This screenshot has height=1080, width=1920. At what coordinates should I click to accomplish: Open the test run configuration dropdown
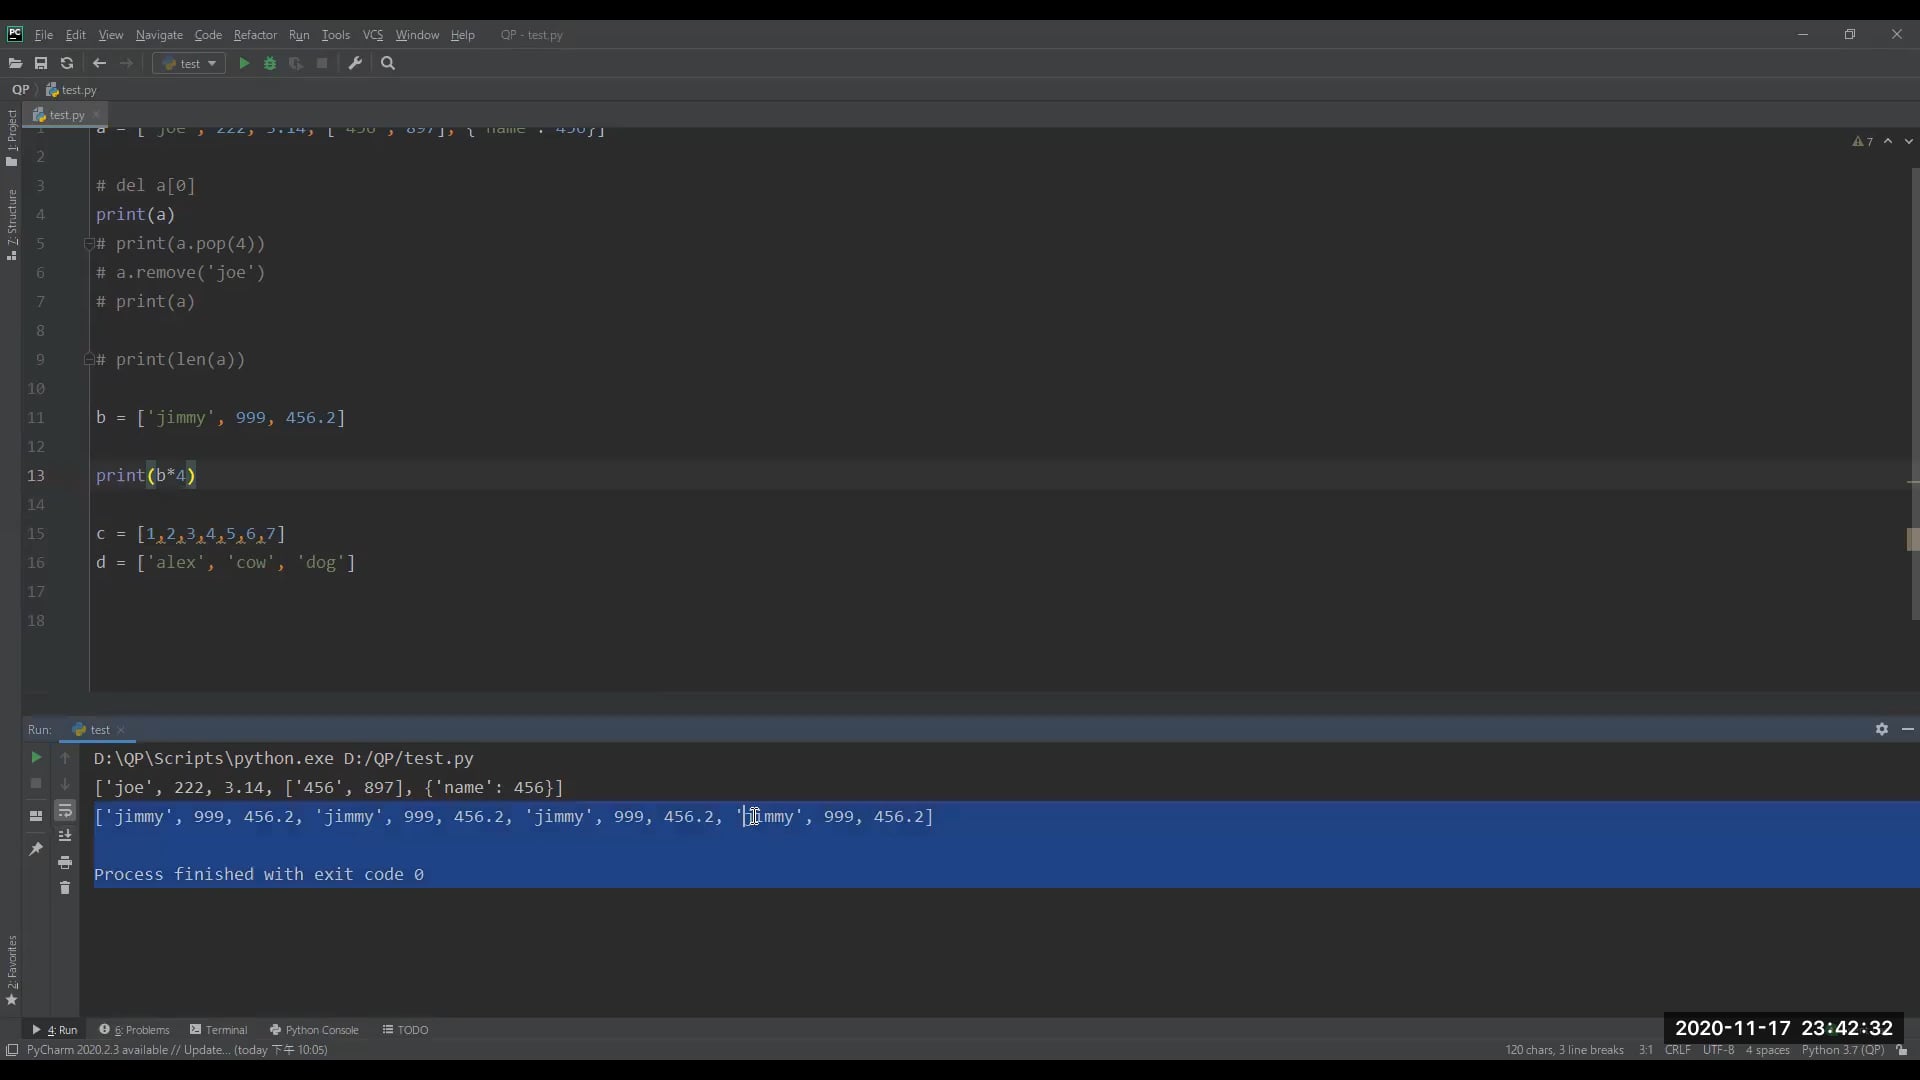pos(189,63)
